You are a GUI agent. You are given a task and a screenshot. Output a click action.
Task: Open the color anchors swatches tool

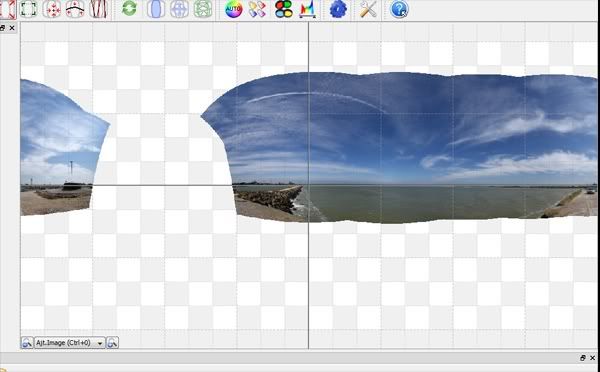[257, 9]
